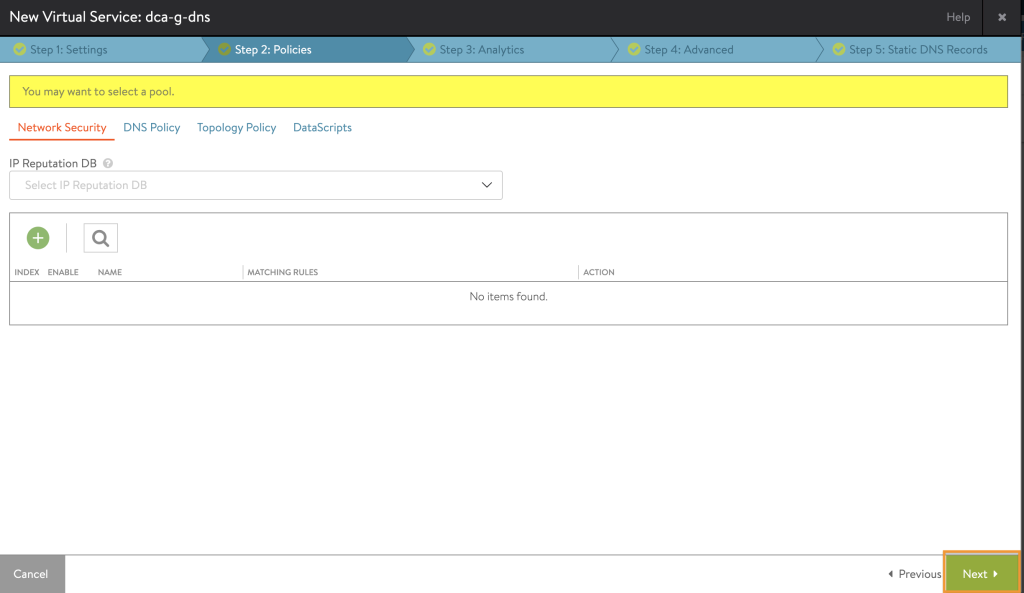Click the ENABLE column header

click(63, 272)
